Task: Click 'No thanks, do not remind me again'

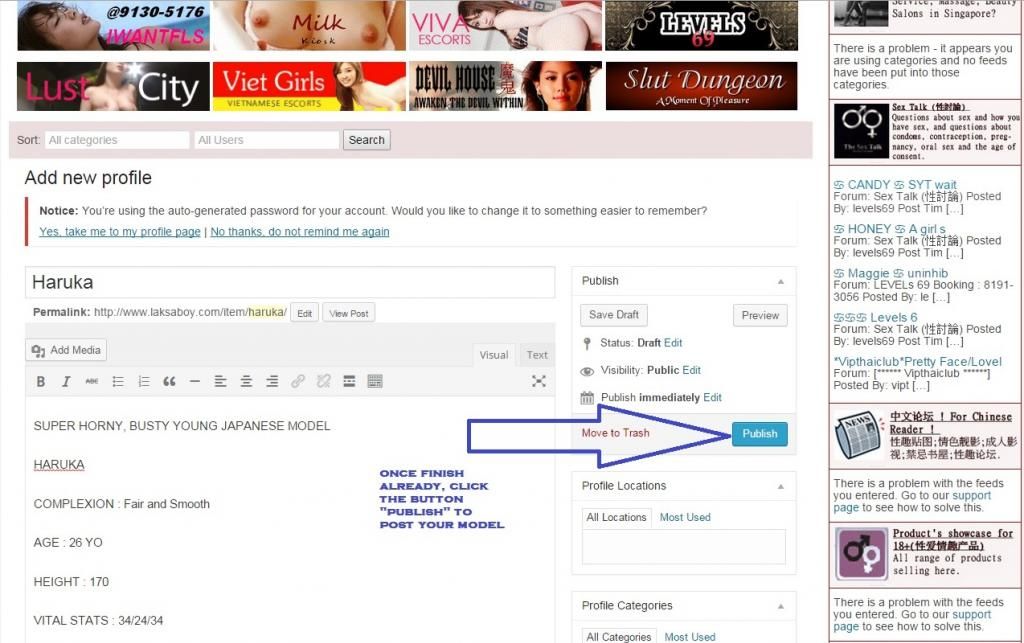Action: pyautogui.click(x=300, y=232)
